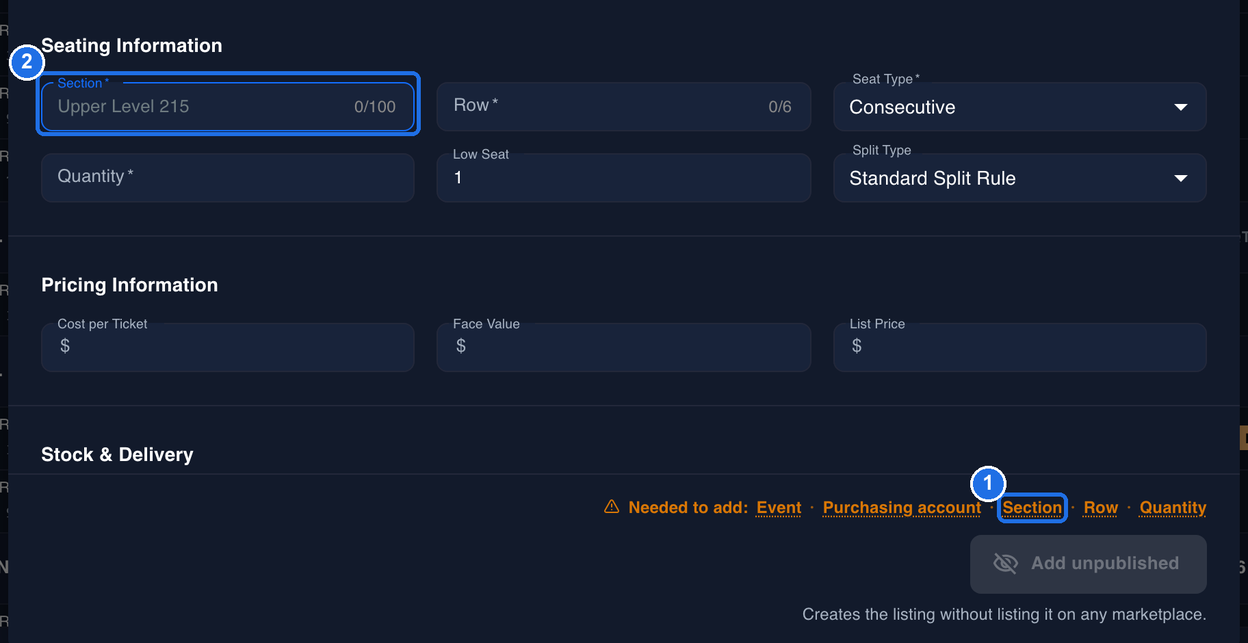Click the 'Creates the listing' description text
This screenshot has width=1248, height=643.
[1004, 615]
